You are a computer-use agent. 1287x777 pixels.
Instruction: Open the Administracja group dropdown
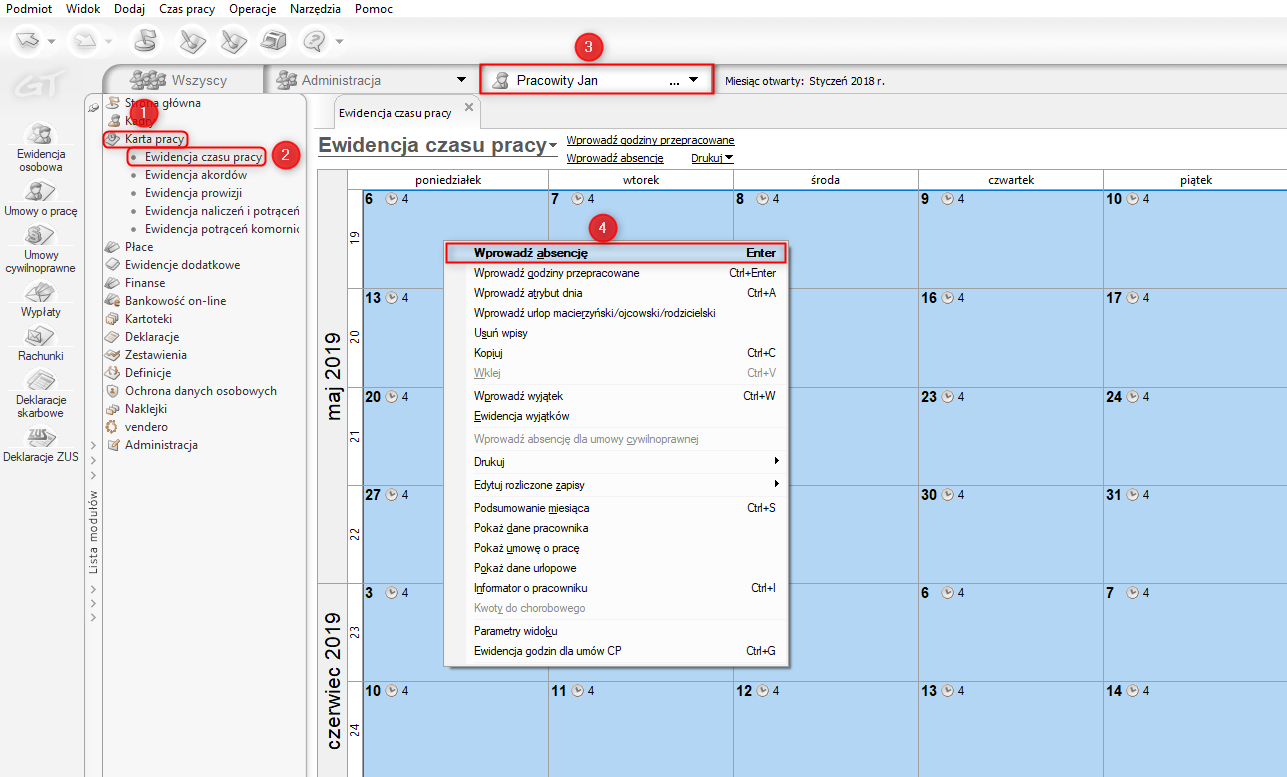pos(461,80)
